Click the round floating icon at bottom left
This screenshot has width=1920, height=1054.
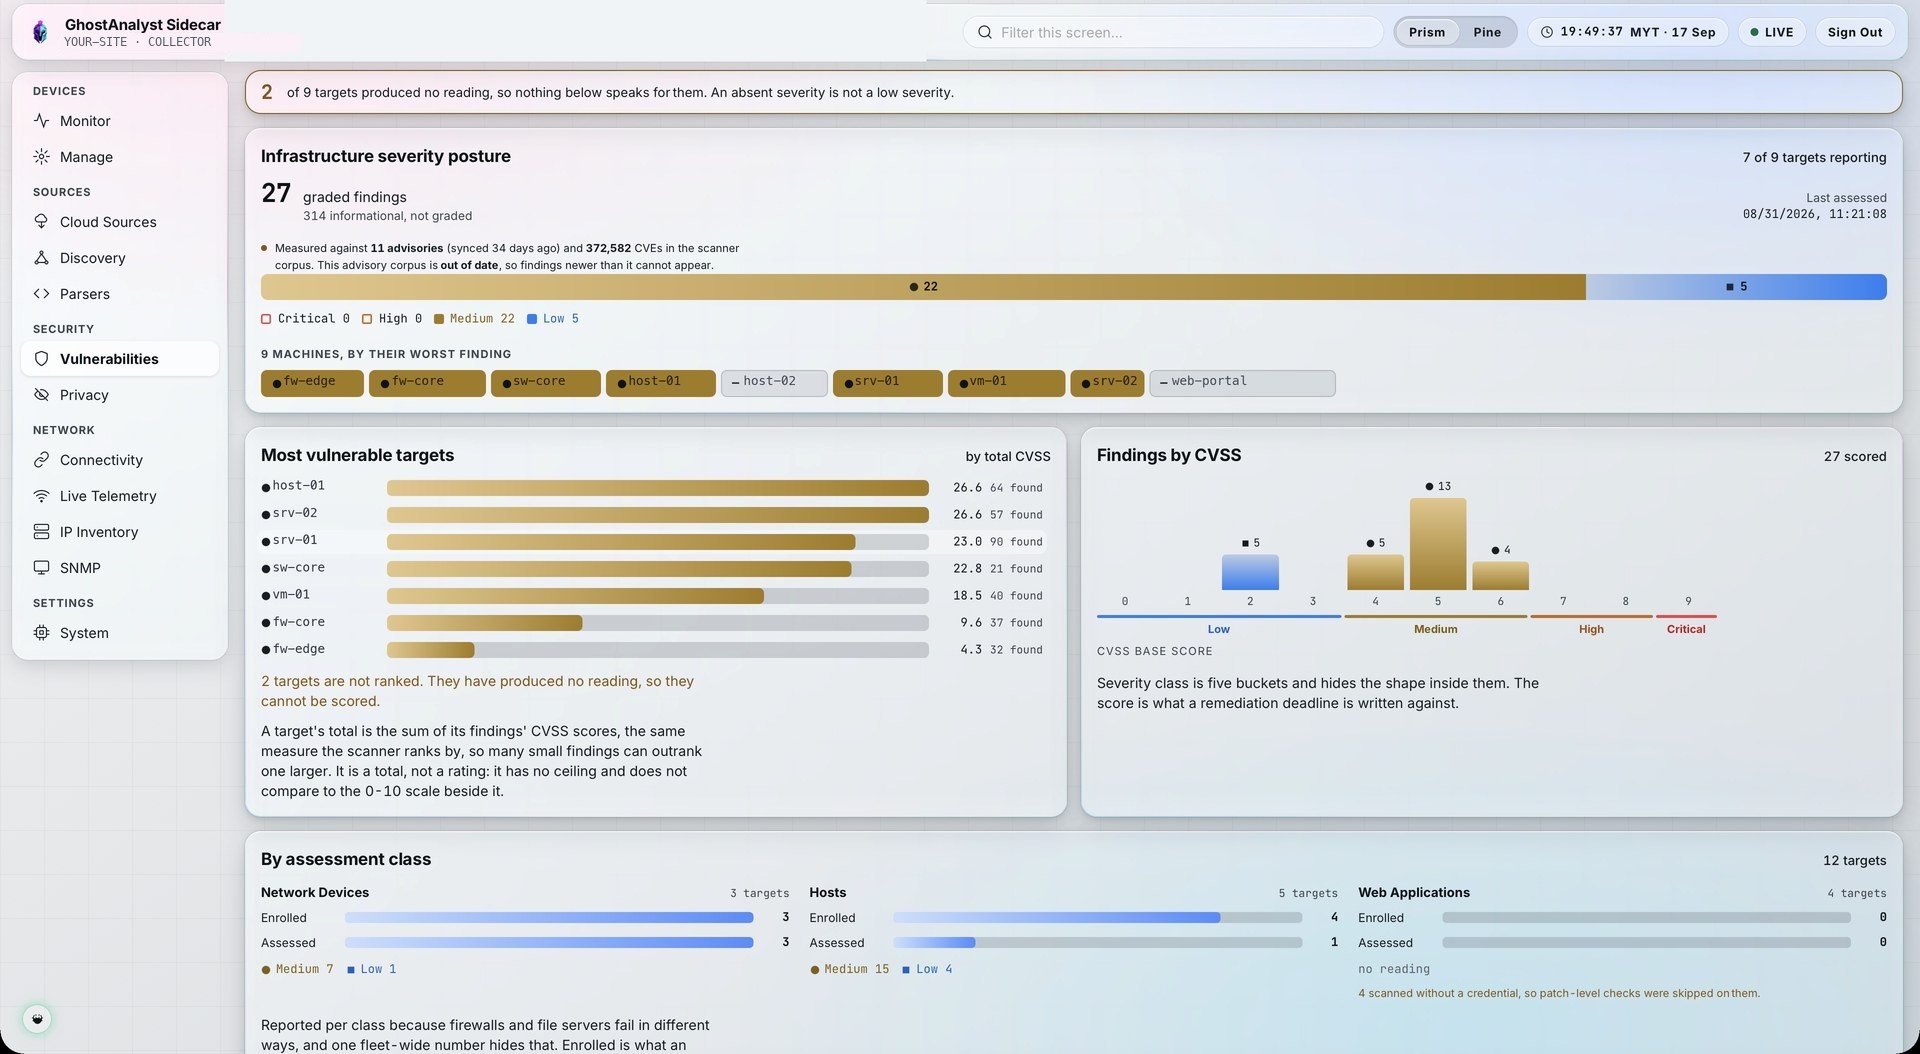(x=37, y=1019)
